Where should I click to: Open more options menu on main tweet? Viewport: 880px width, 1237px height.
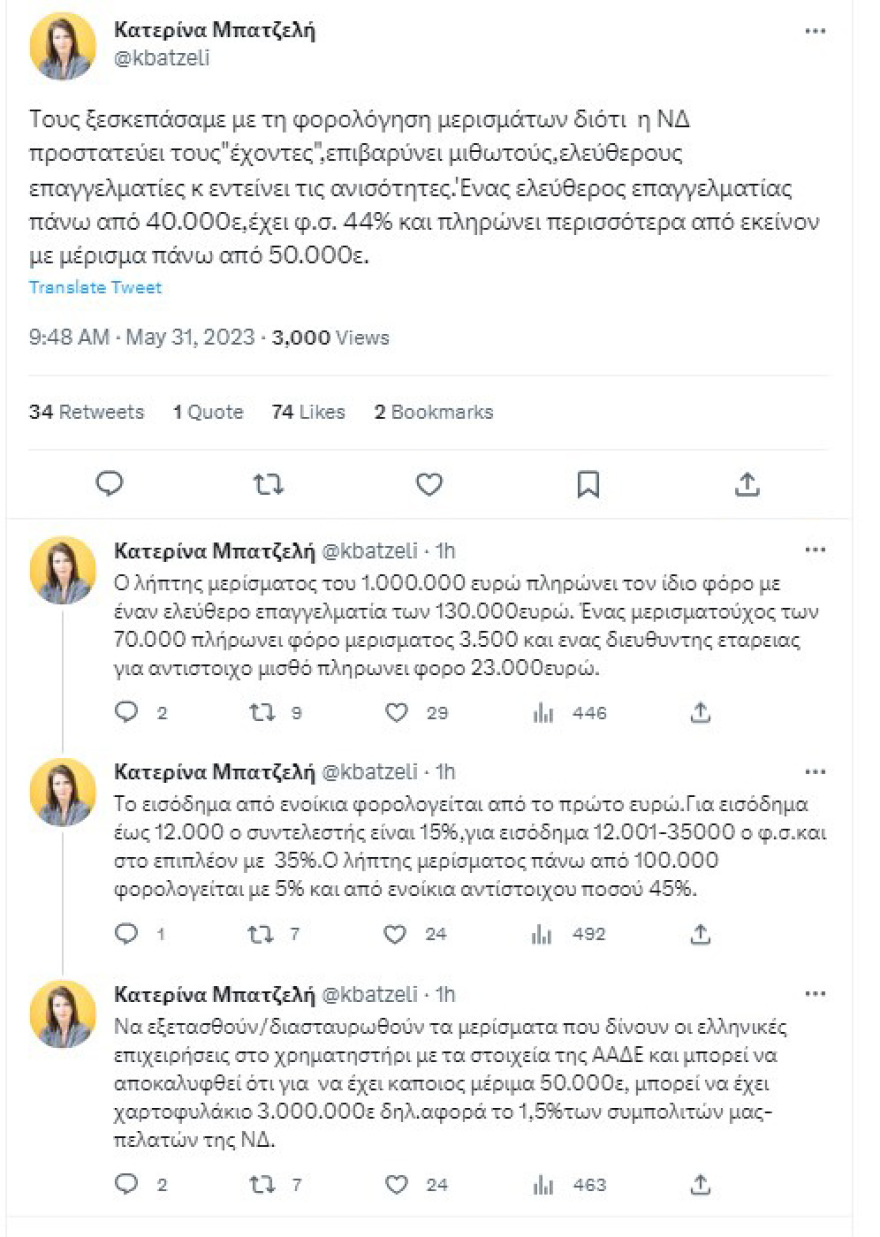pyautogui.click(x=816, y=33)
